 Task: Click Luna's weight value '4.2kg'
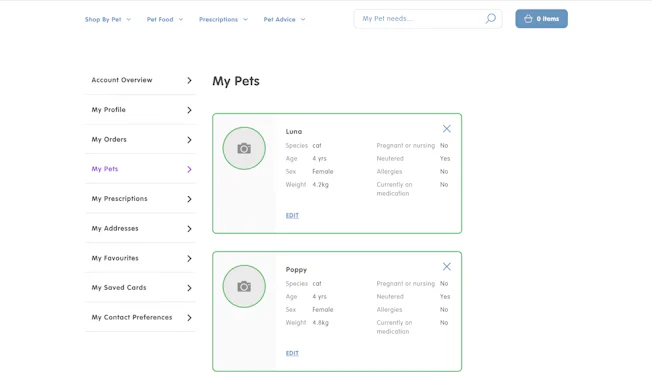(321, 185)
